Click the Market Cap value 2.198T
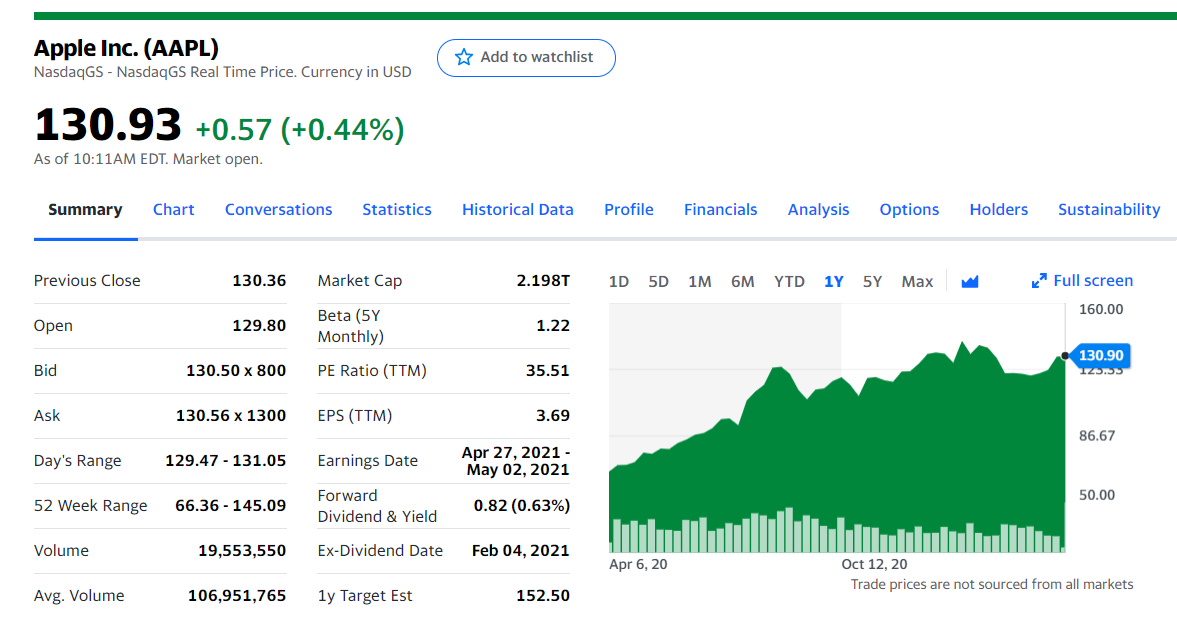Screen dimensions: 1177x637 click(543, 281)
